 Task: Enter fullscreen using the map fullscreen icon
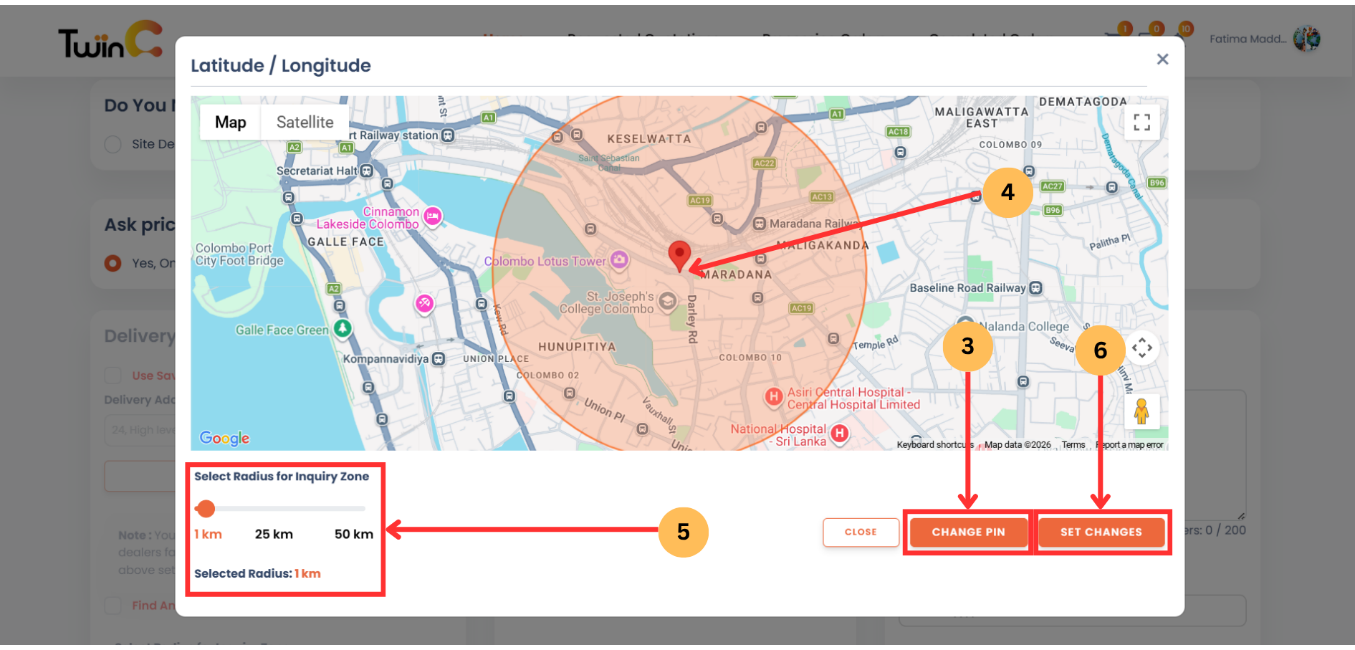(1142, 121)
